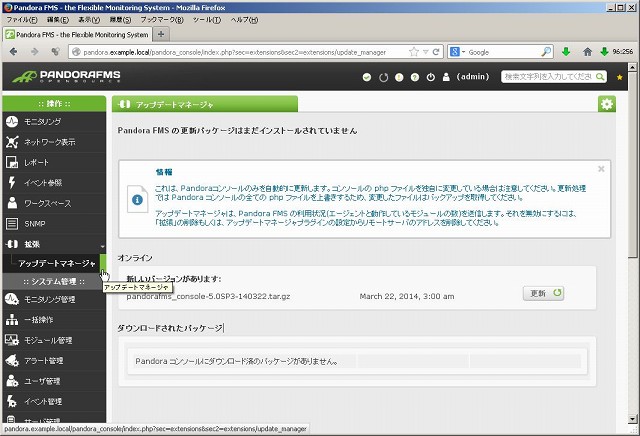
Task: Click the header refresh icon
Action: 383,77
